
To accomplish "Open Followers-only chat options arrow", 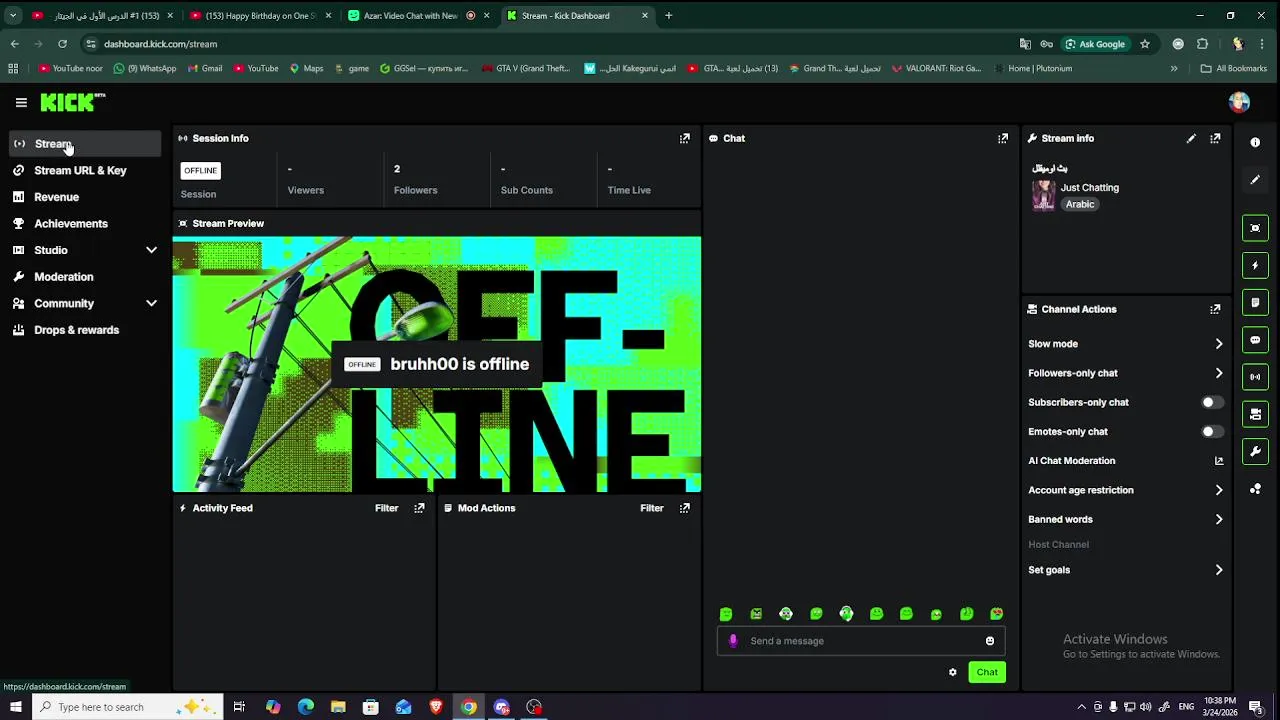I will point(1218,373).
